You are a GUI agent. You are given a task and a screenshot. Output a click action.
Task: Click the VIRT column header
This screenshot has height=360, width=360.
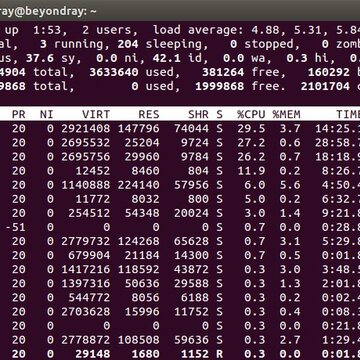coord(96,115)
